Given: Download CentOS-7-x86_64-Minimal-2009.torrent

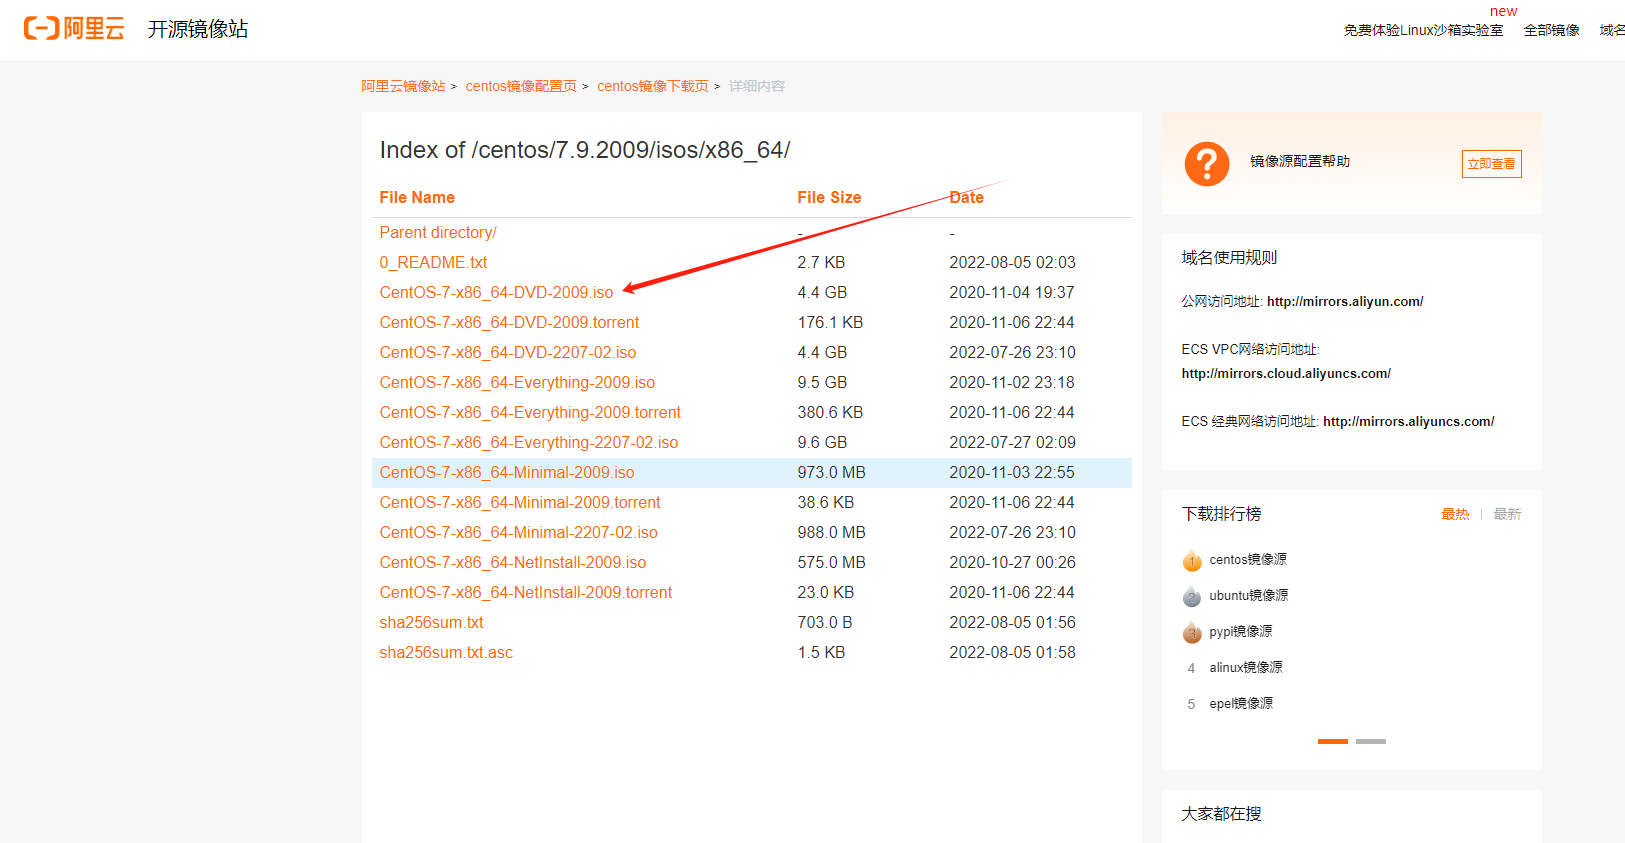Looking at the screenshot, I should click(x=520, y=502).
